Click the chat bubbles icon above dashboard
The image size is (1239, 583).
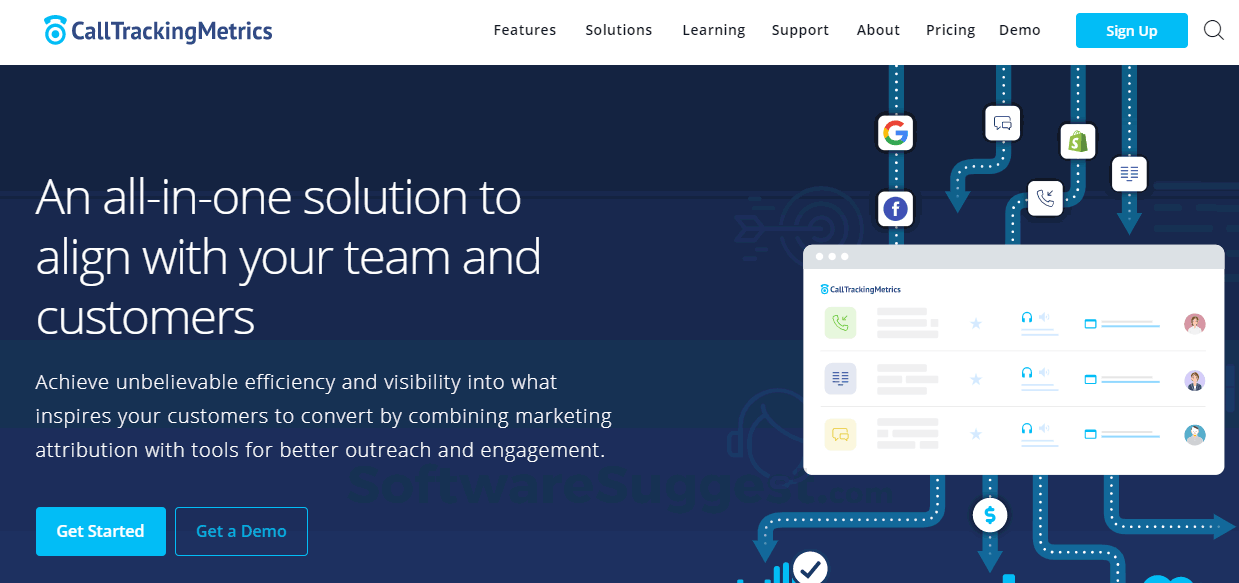[1003, 123]
